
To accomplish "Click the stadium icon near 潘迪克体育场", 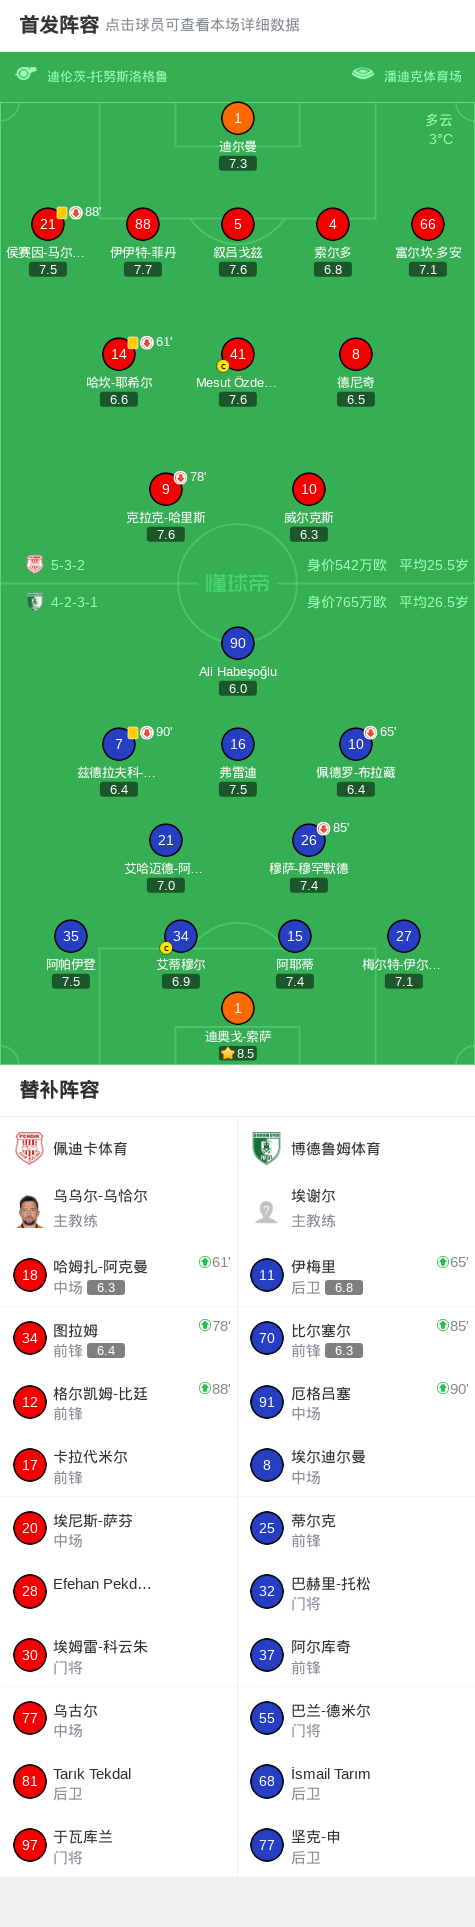I will coord(363,74).
